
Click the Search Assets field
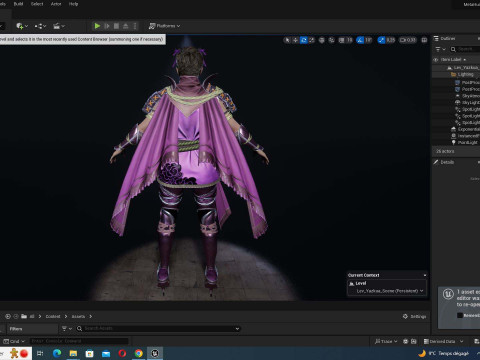pos(158,329)
